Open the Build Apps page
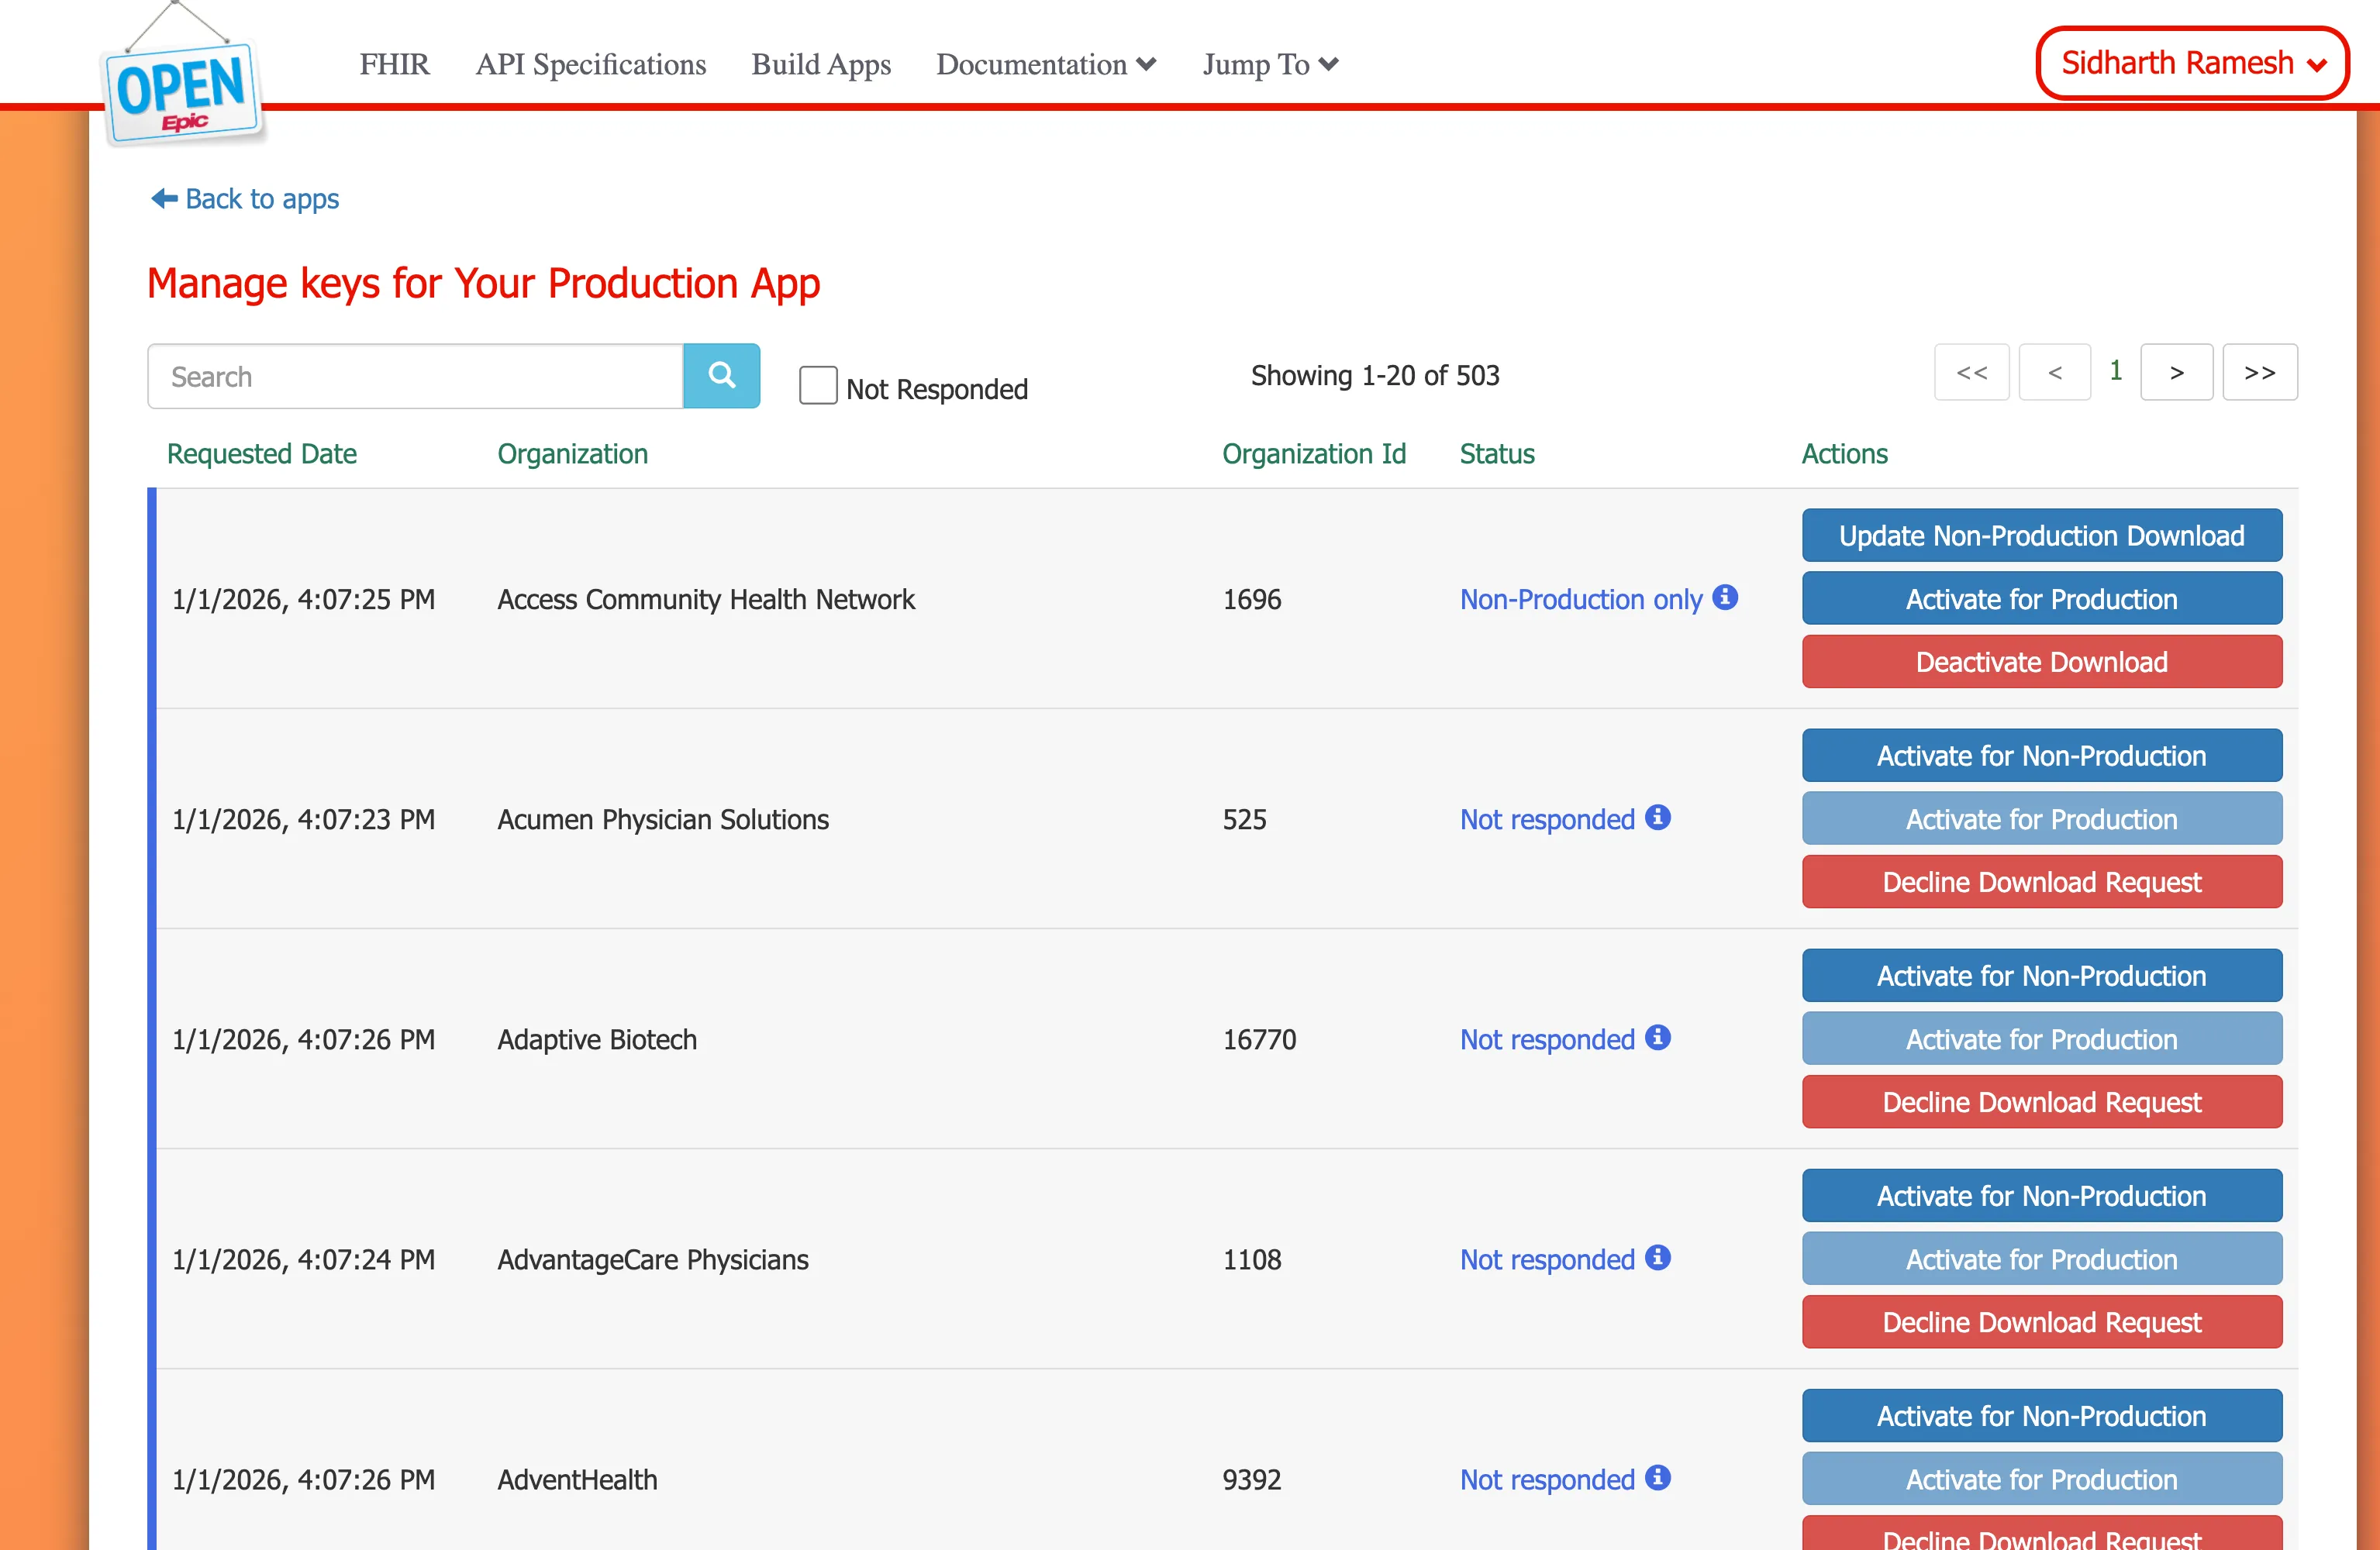2380x1550 pixels. click(821, 64)
